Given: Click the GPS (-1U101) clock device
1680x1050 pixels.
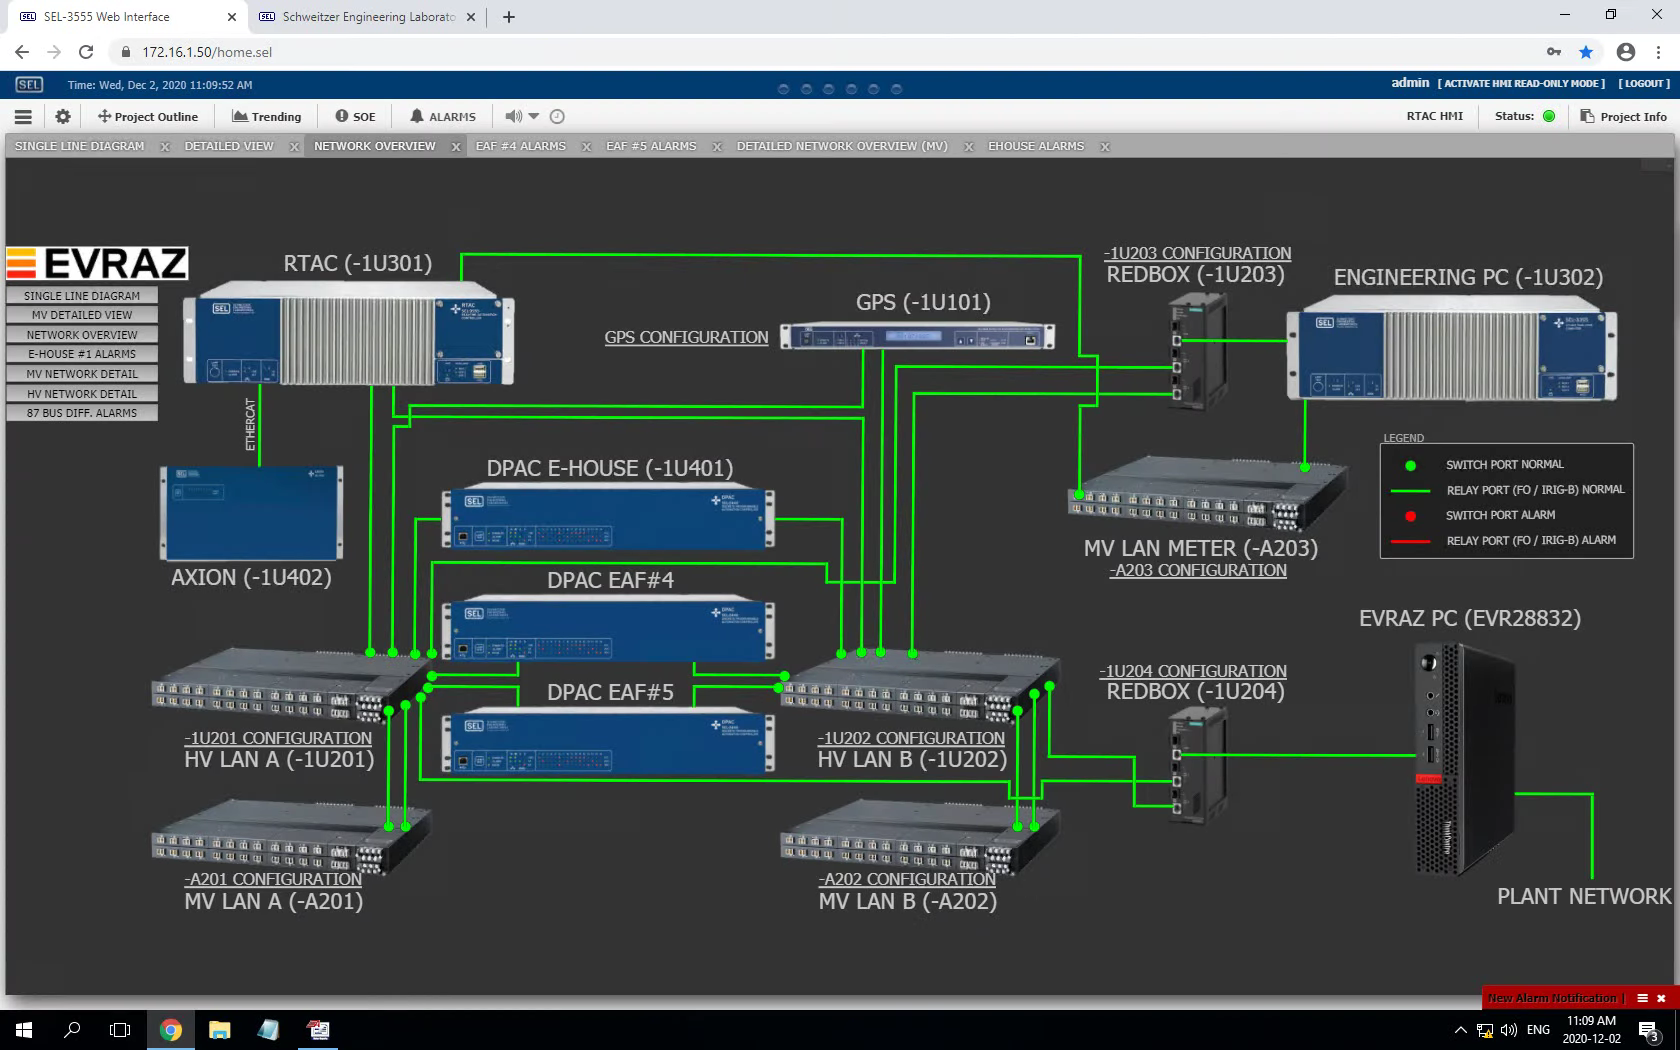Looking at the screenshot, I should (x=917, y=337).
